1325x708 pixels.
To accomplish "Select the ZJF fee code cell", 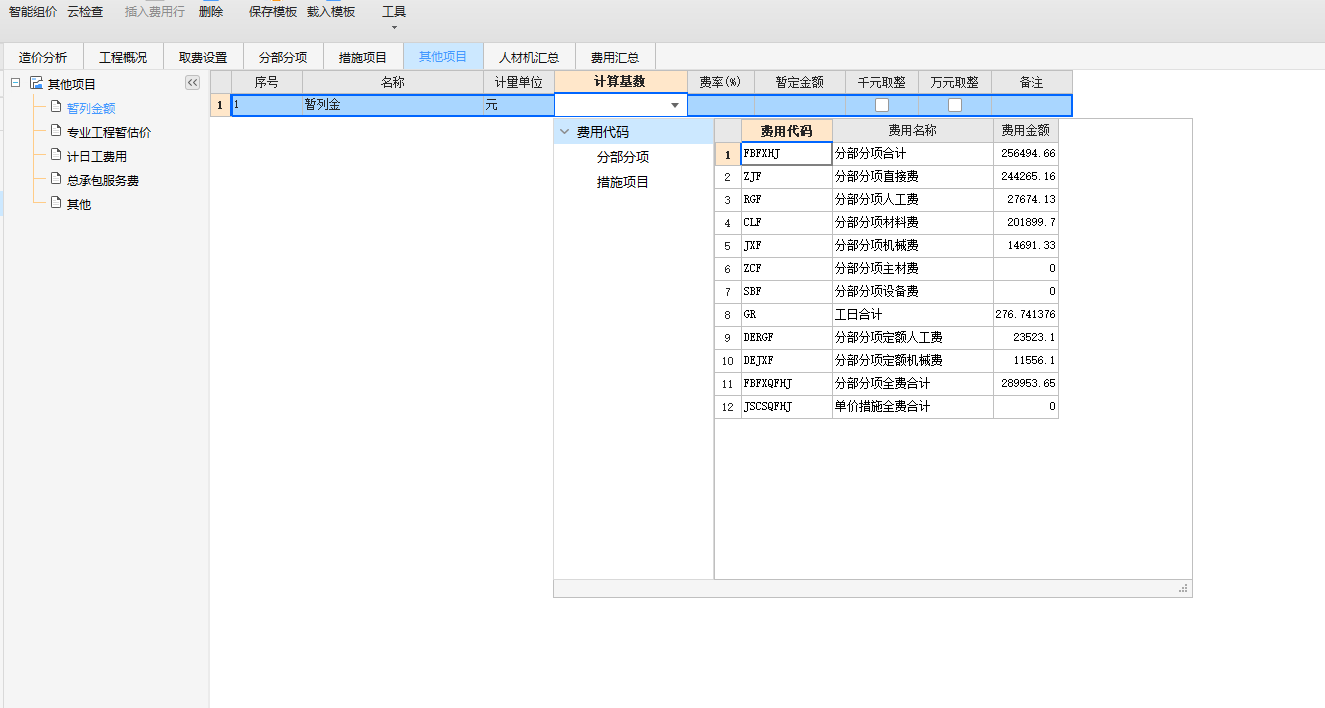I will coord(787,177).
